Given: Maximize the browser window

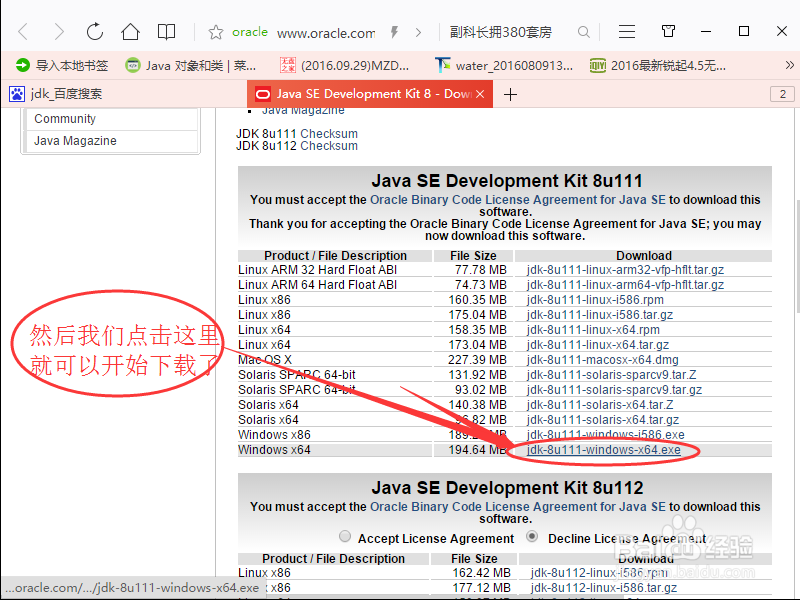Looking at the screenshot, I should [744, 32].
